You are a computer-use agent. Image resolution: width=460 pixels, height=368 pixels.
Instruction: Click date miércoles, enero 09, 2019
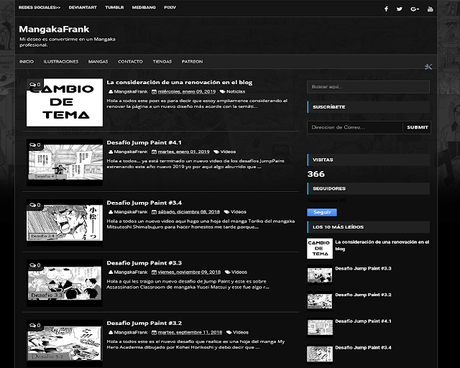[x=187, y=91]
